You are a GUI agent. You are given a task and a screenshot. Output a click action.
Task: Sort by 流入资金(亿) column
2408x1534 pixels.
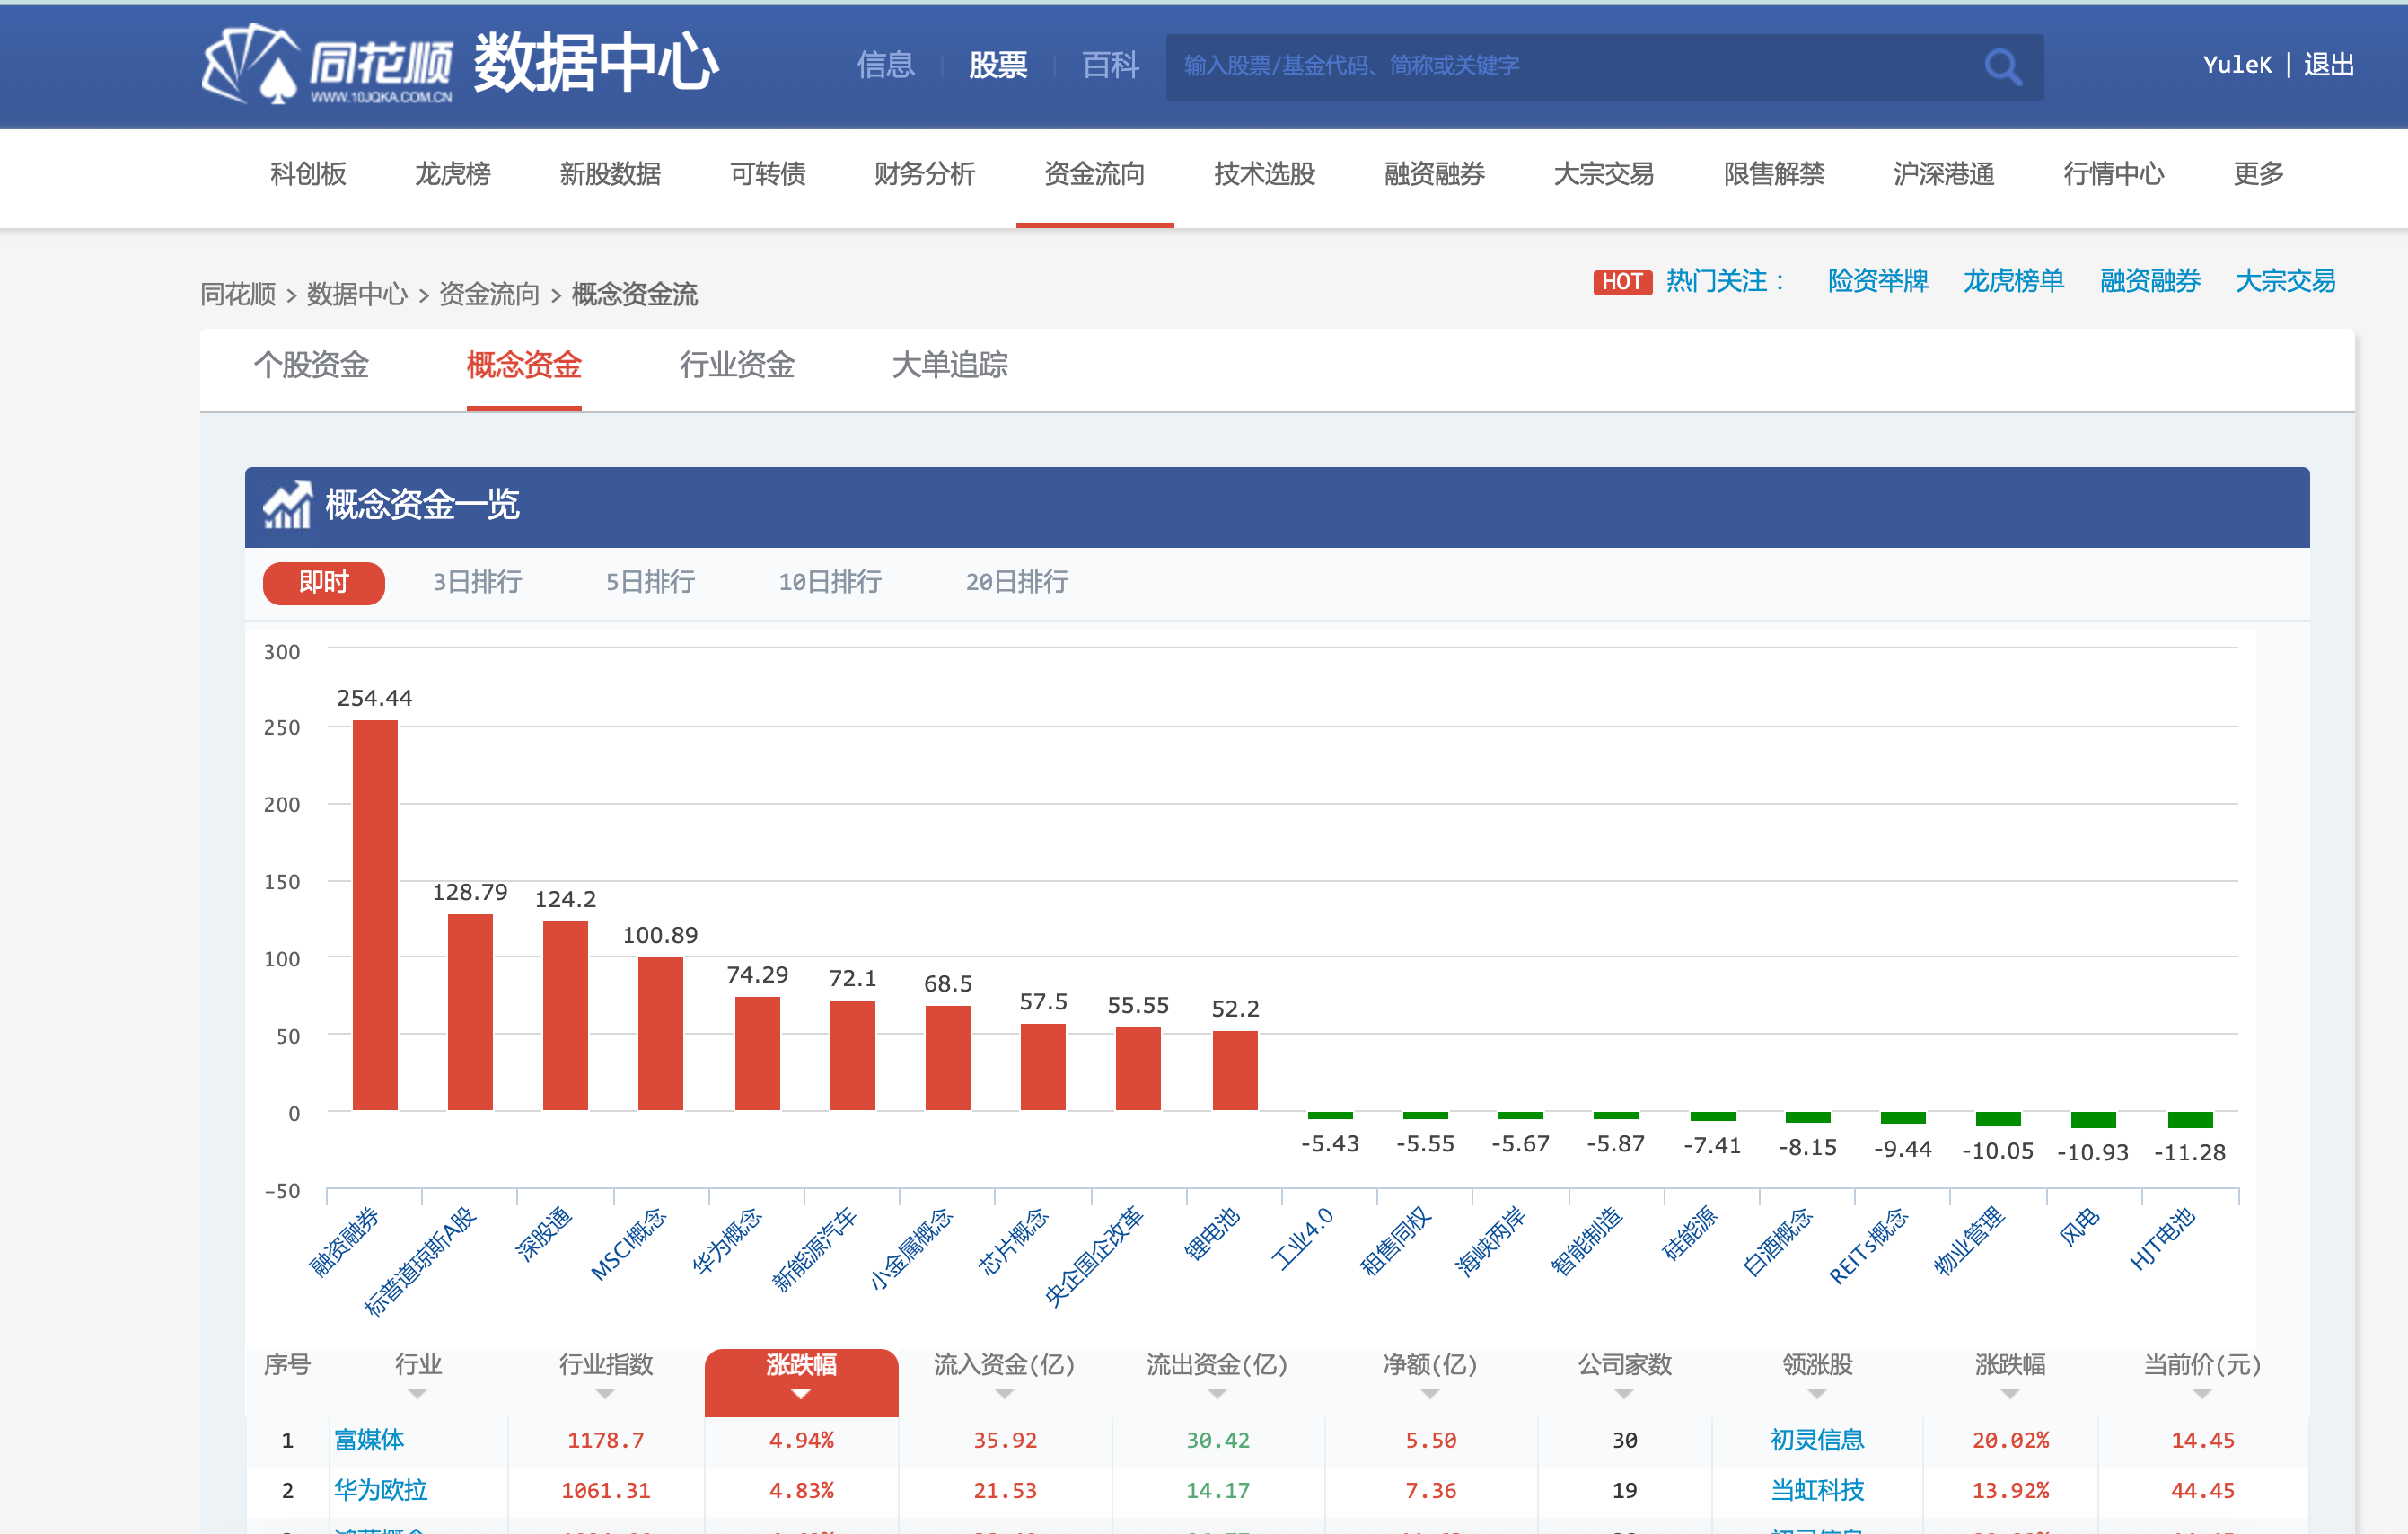coord(1004,1393)
